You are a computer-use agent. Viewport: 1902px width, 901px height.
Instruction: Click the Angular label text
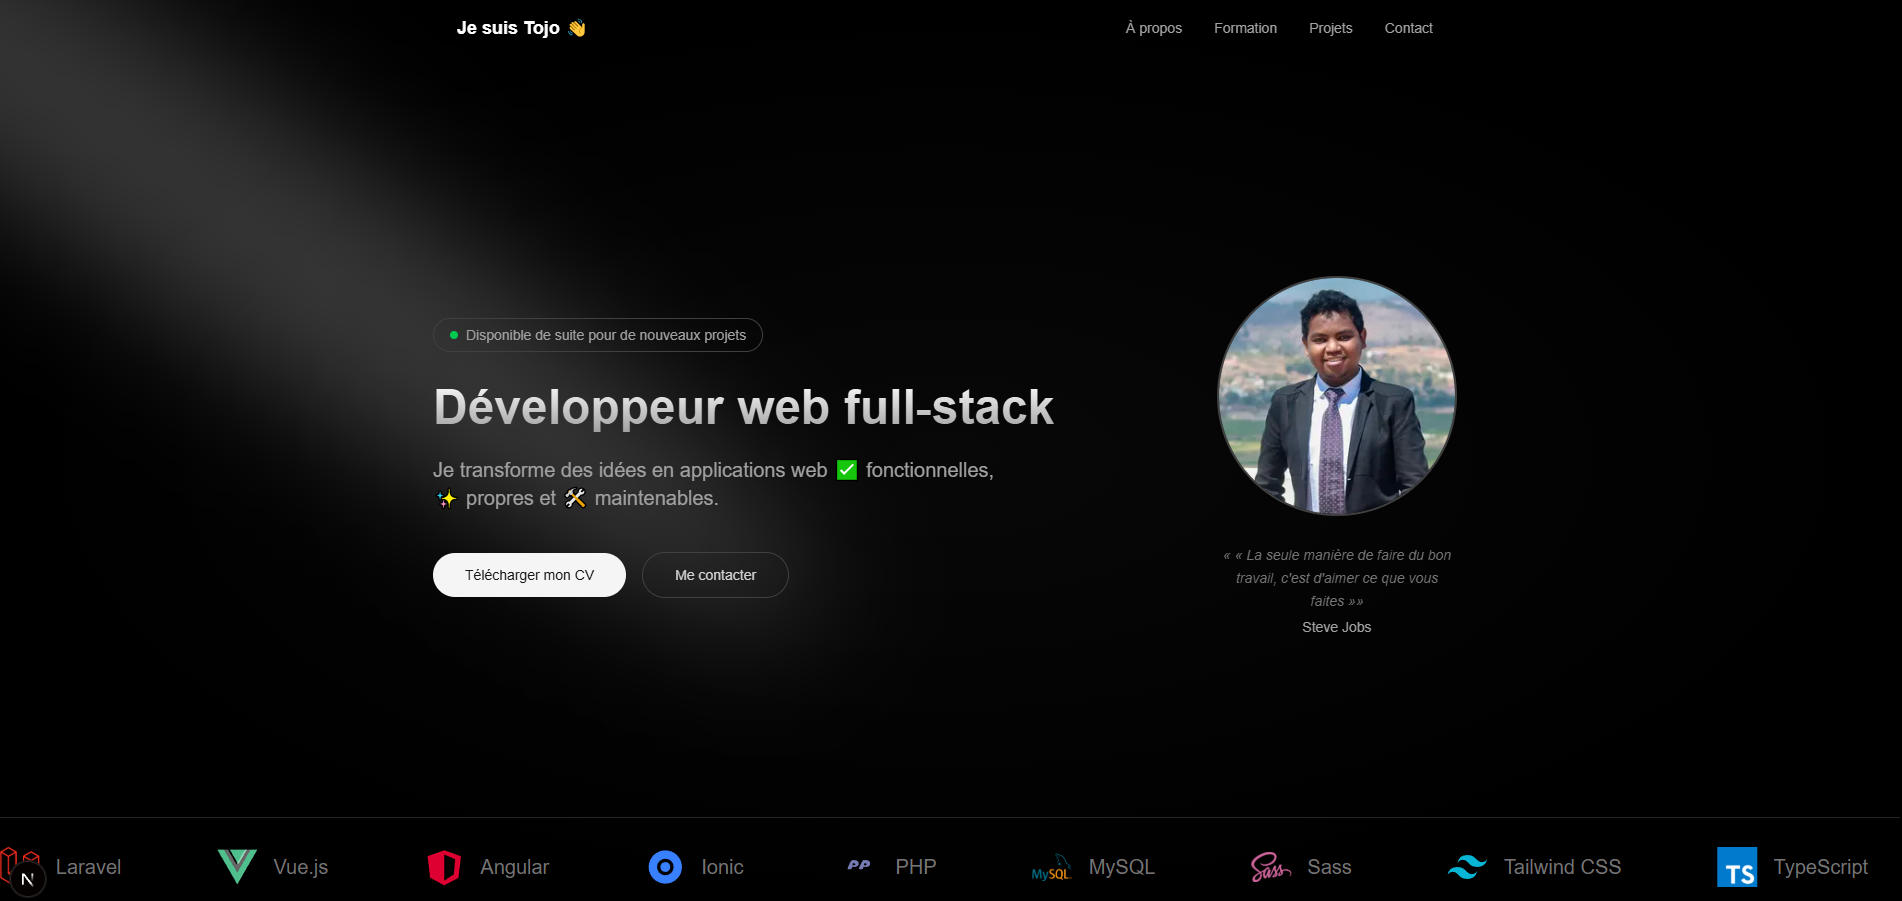(x=514, y=867)
